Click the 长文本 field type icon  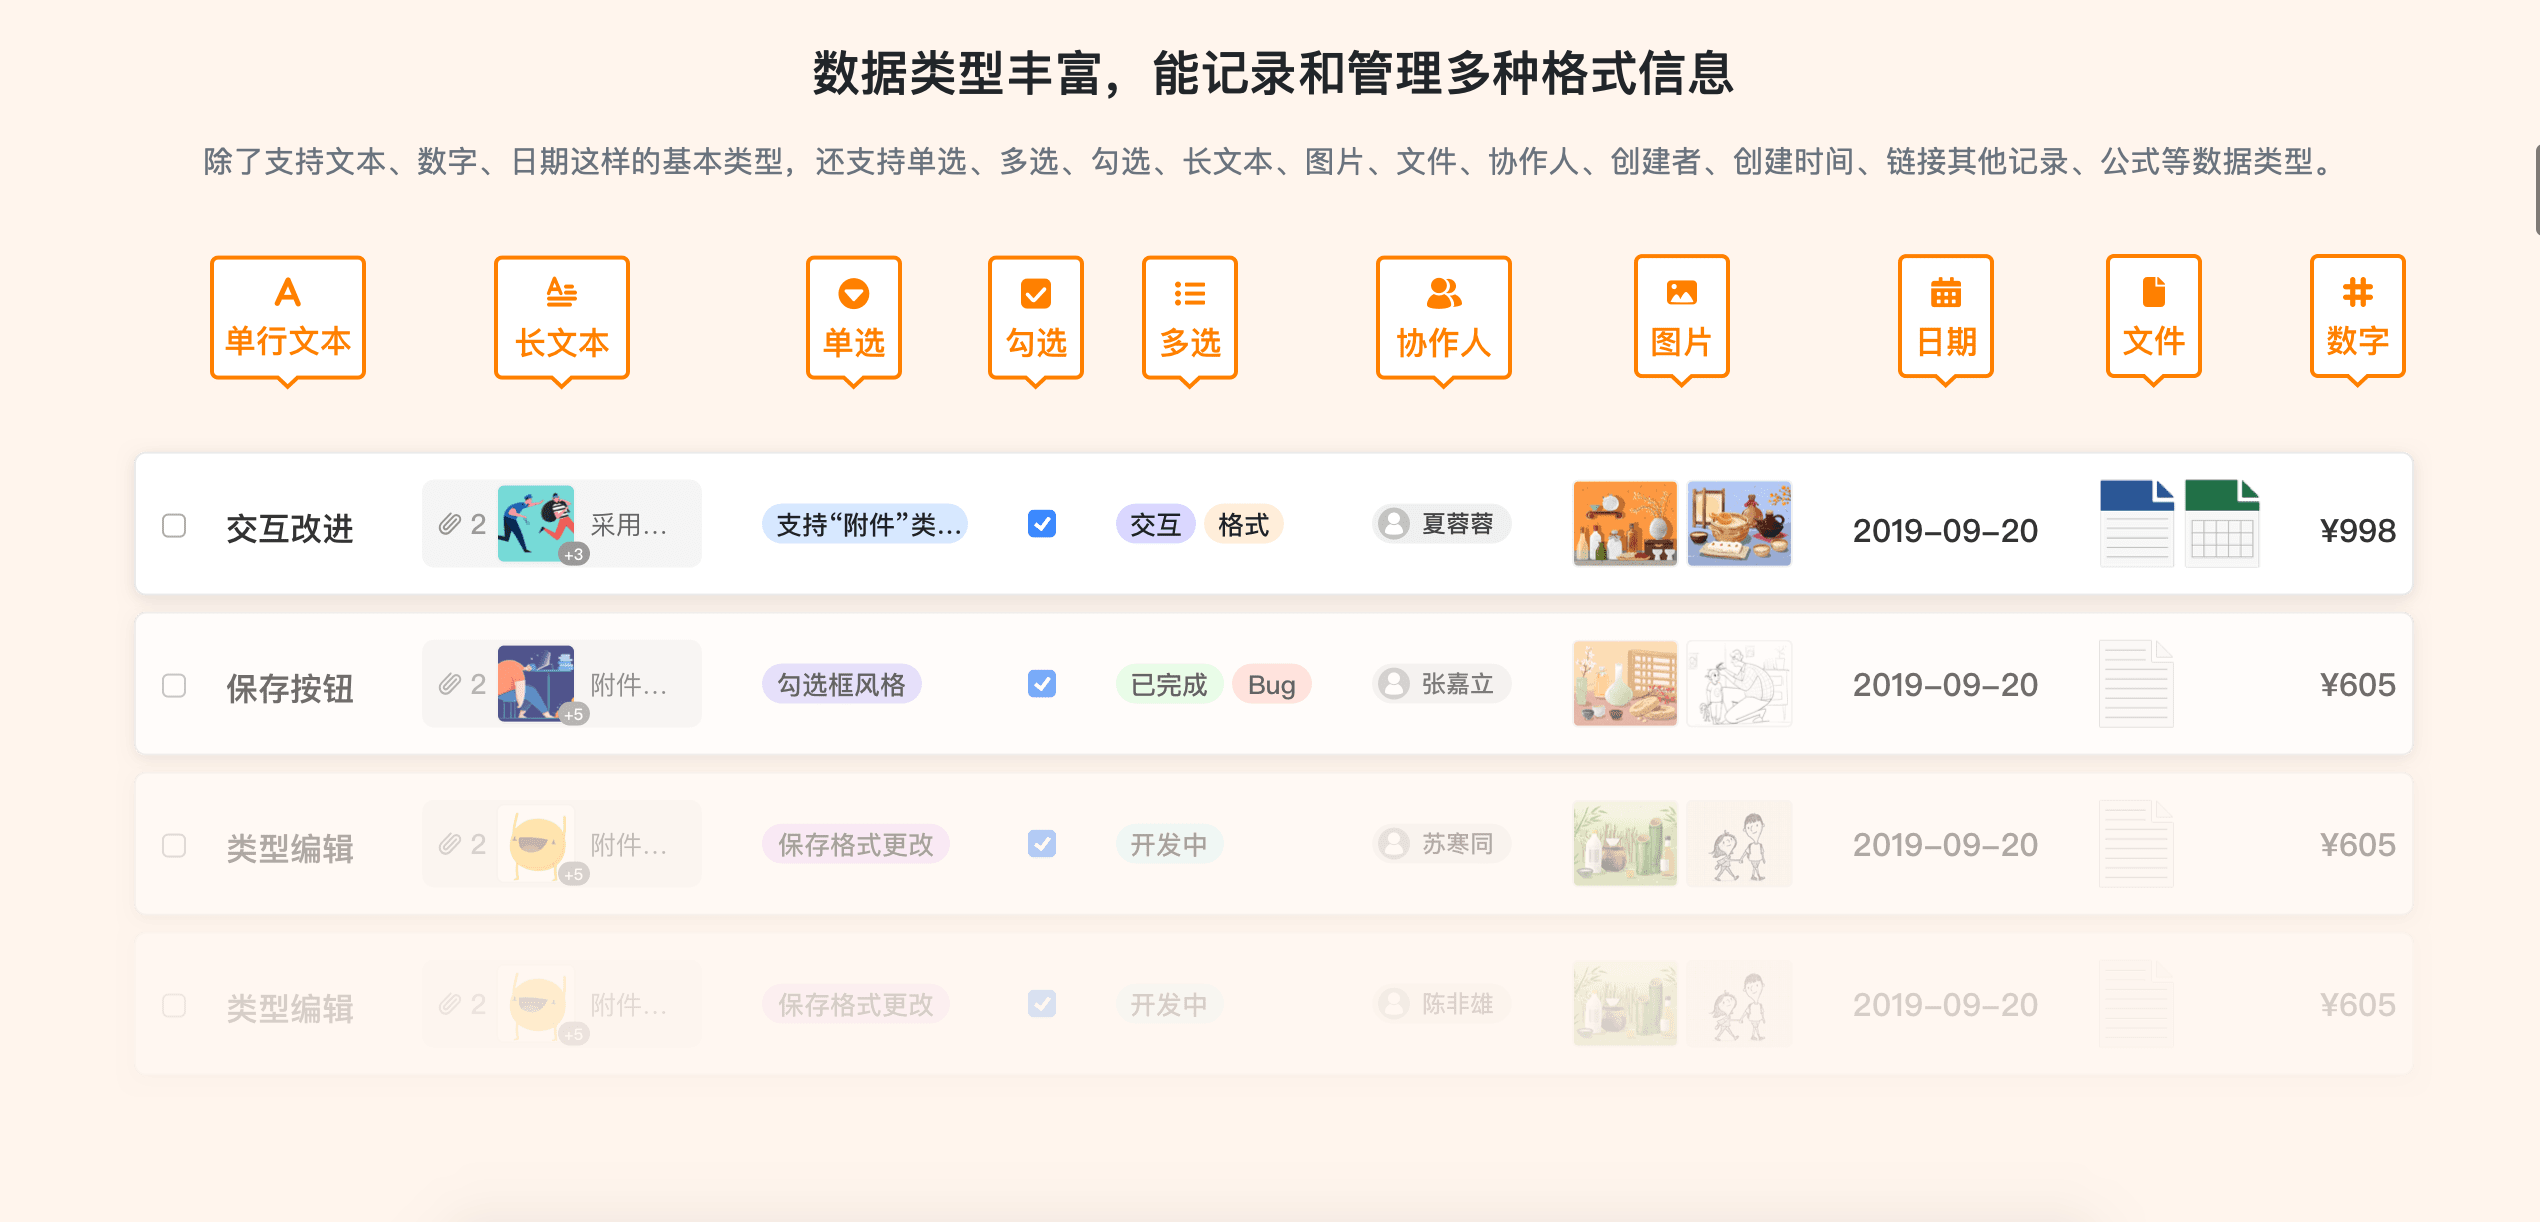coord(561,318)
